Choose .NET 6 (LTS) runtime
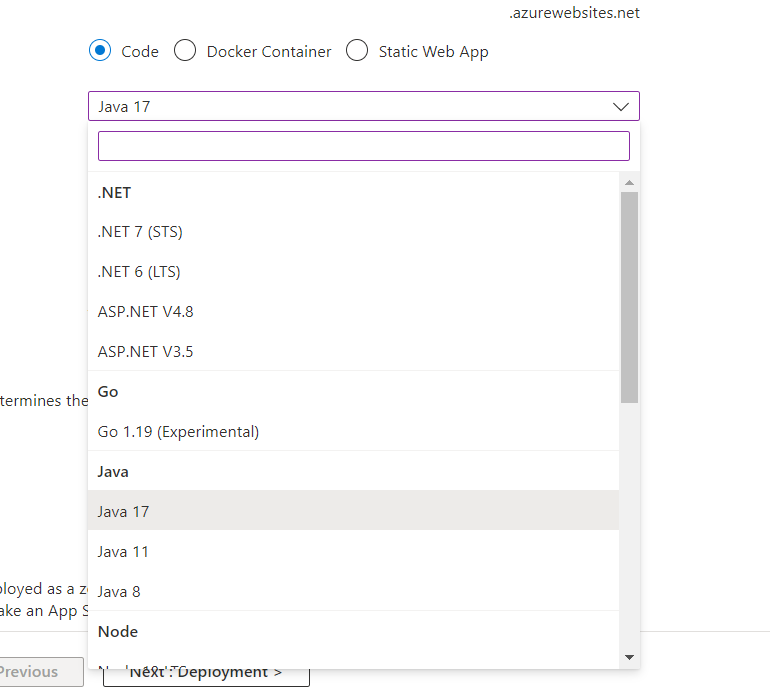This screenshot has height=695, width=770. pos(353,272)
